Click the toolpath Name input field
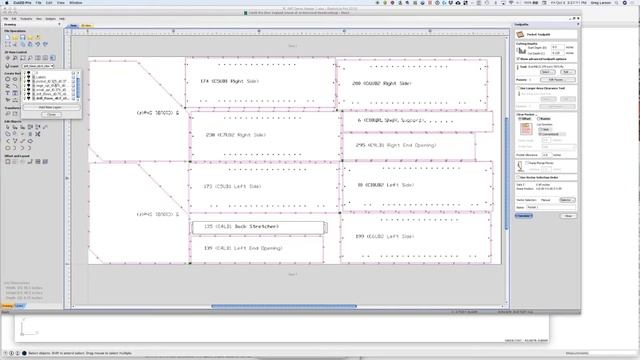The height and width of the screenshot is (360, 640). pyautogui.click(x=551, y=207)
